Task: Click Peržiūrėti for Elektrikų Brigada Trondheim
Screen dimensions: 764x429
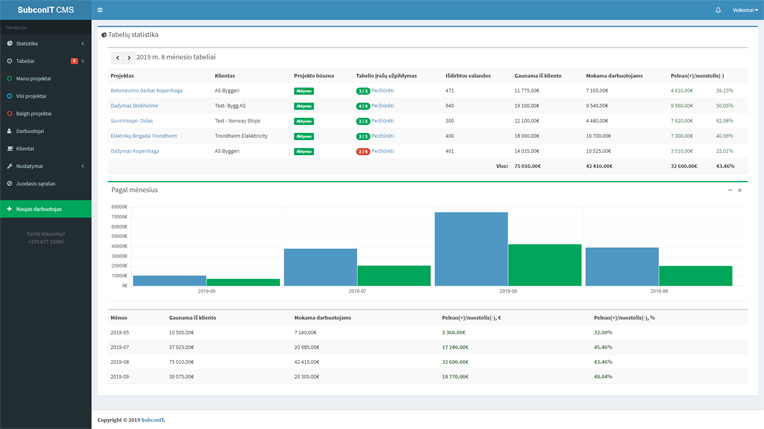Action: click(x=382, y=136)
